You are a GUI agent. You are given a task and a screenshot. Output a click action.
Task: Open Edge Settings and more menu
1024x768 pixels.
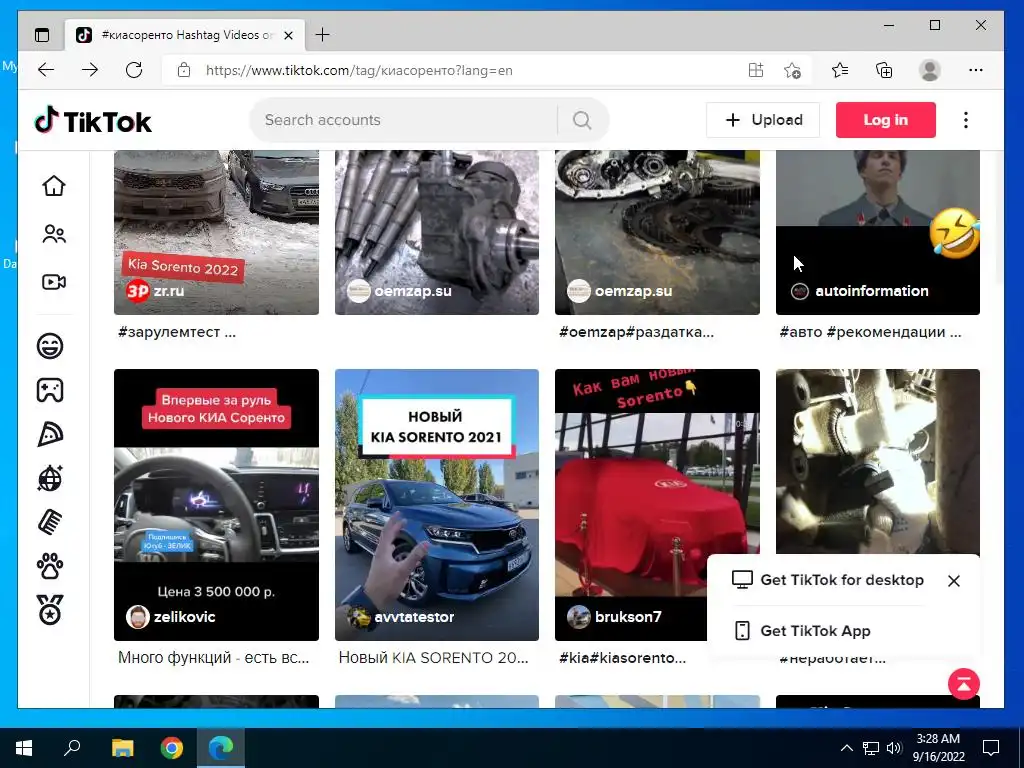point(976,70)
